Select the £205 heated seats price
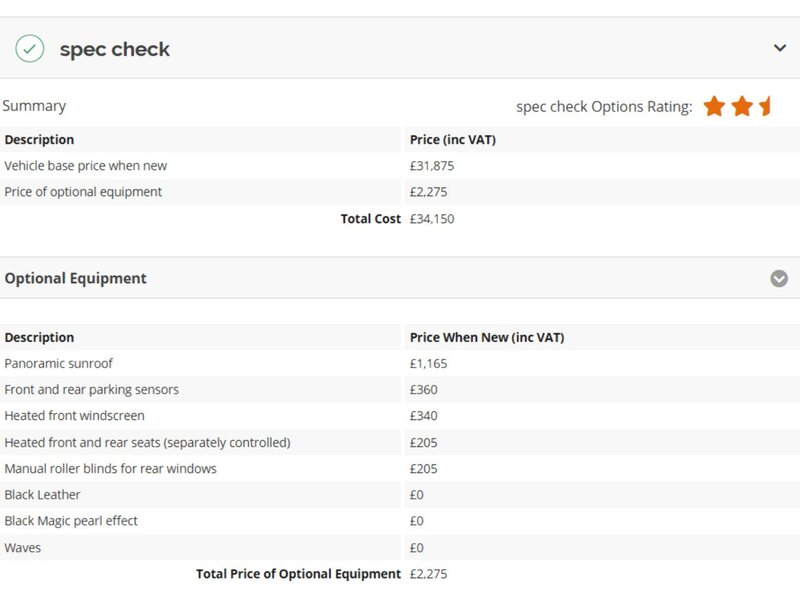The width and height of the screenshot is (800, 600). tap(423, 442)
